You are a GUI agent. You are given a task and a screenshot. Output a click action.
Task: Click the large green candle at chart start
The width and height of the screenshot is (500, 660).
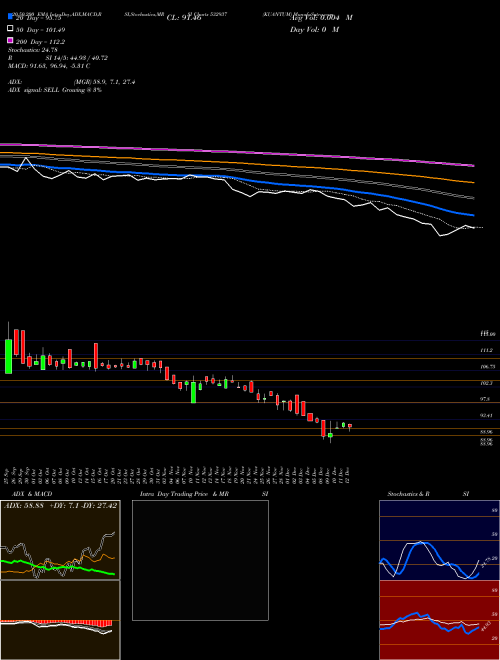[8, 356]
